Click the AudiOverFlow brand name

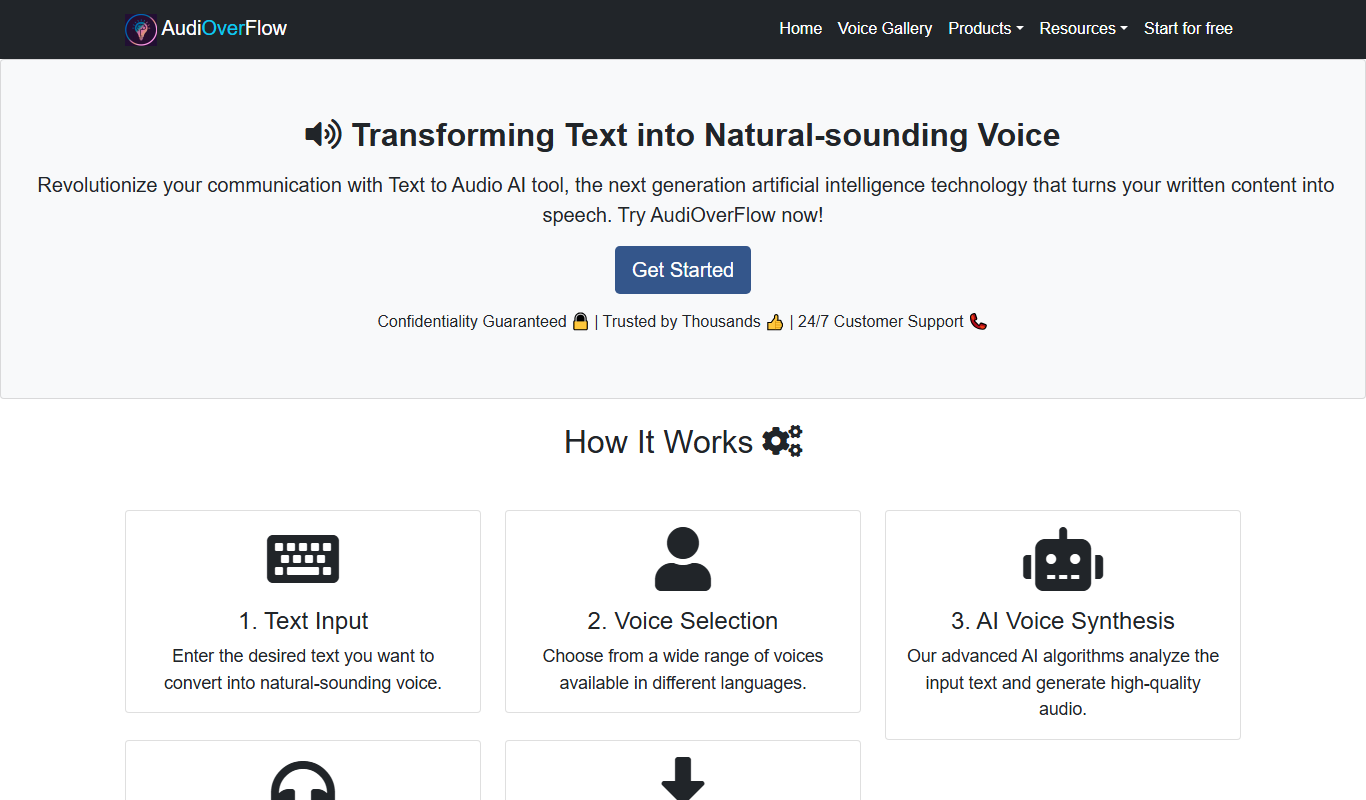pyautogui.click(x=224, y=28)
